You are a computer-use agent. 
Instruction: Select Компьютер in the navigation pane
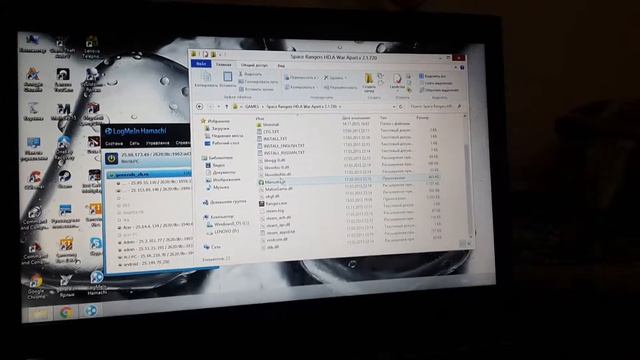click(x=219, y=217)
